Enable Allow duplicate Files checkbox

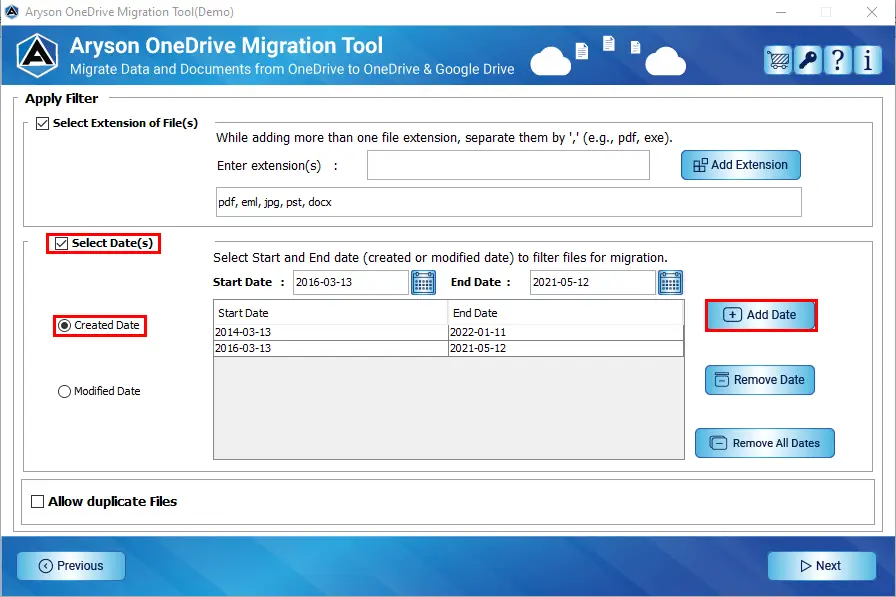[38, 502]
